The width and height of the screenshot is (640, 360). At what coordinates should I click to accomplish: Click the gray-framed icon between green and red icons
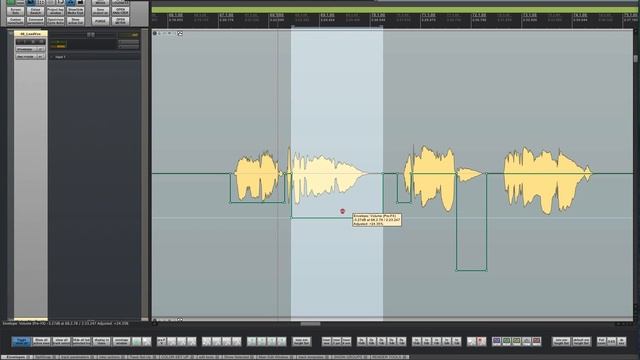click(x=527, y=341)
